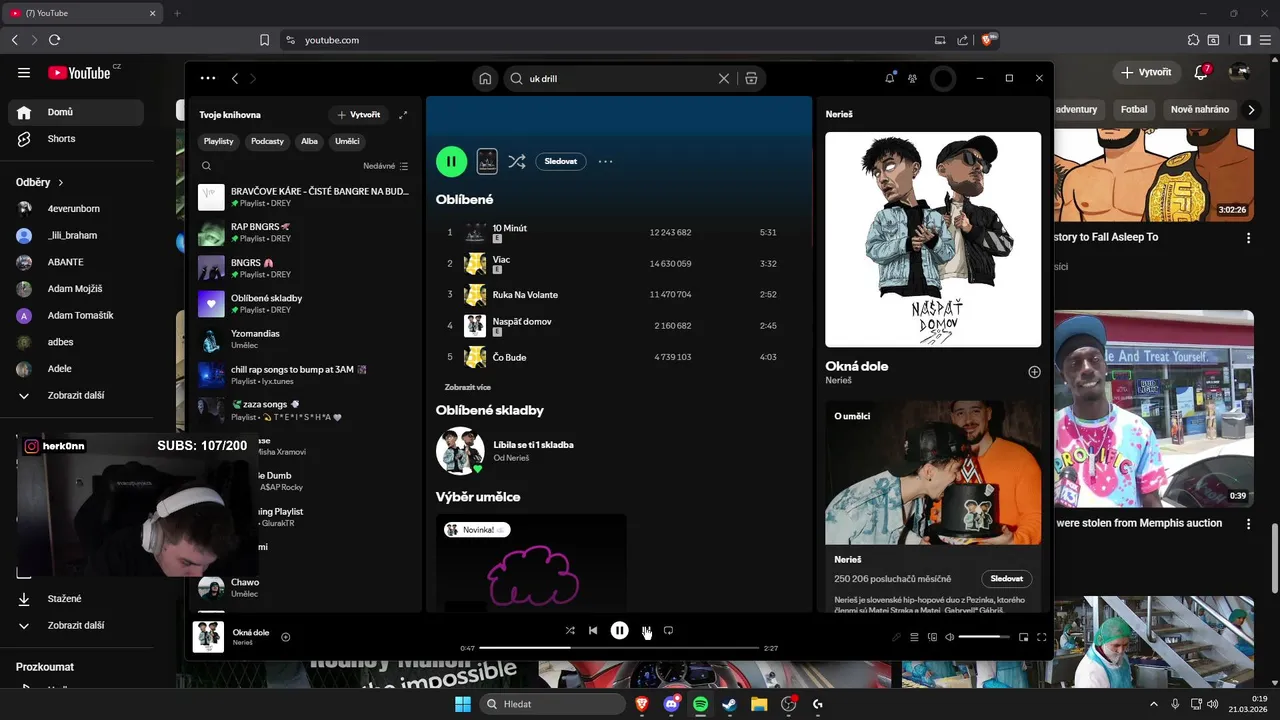Expand popular tracks with Zobrazit více
Viewport: 1280px width, 720px height.
click(468, 387)
